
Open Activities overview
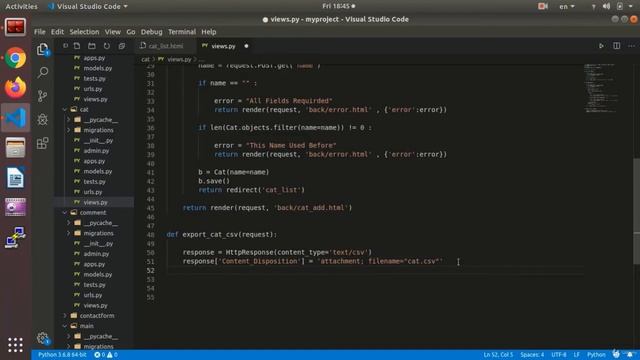(21, 7)
